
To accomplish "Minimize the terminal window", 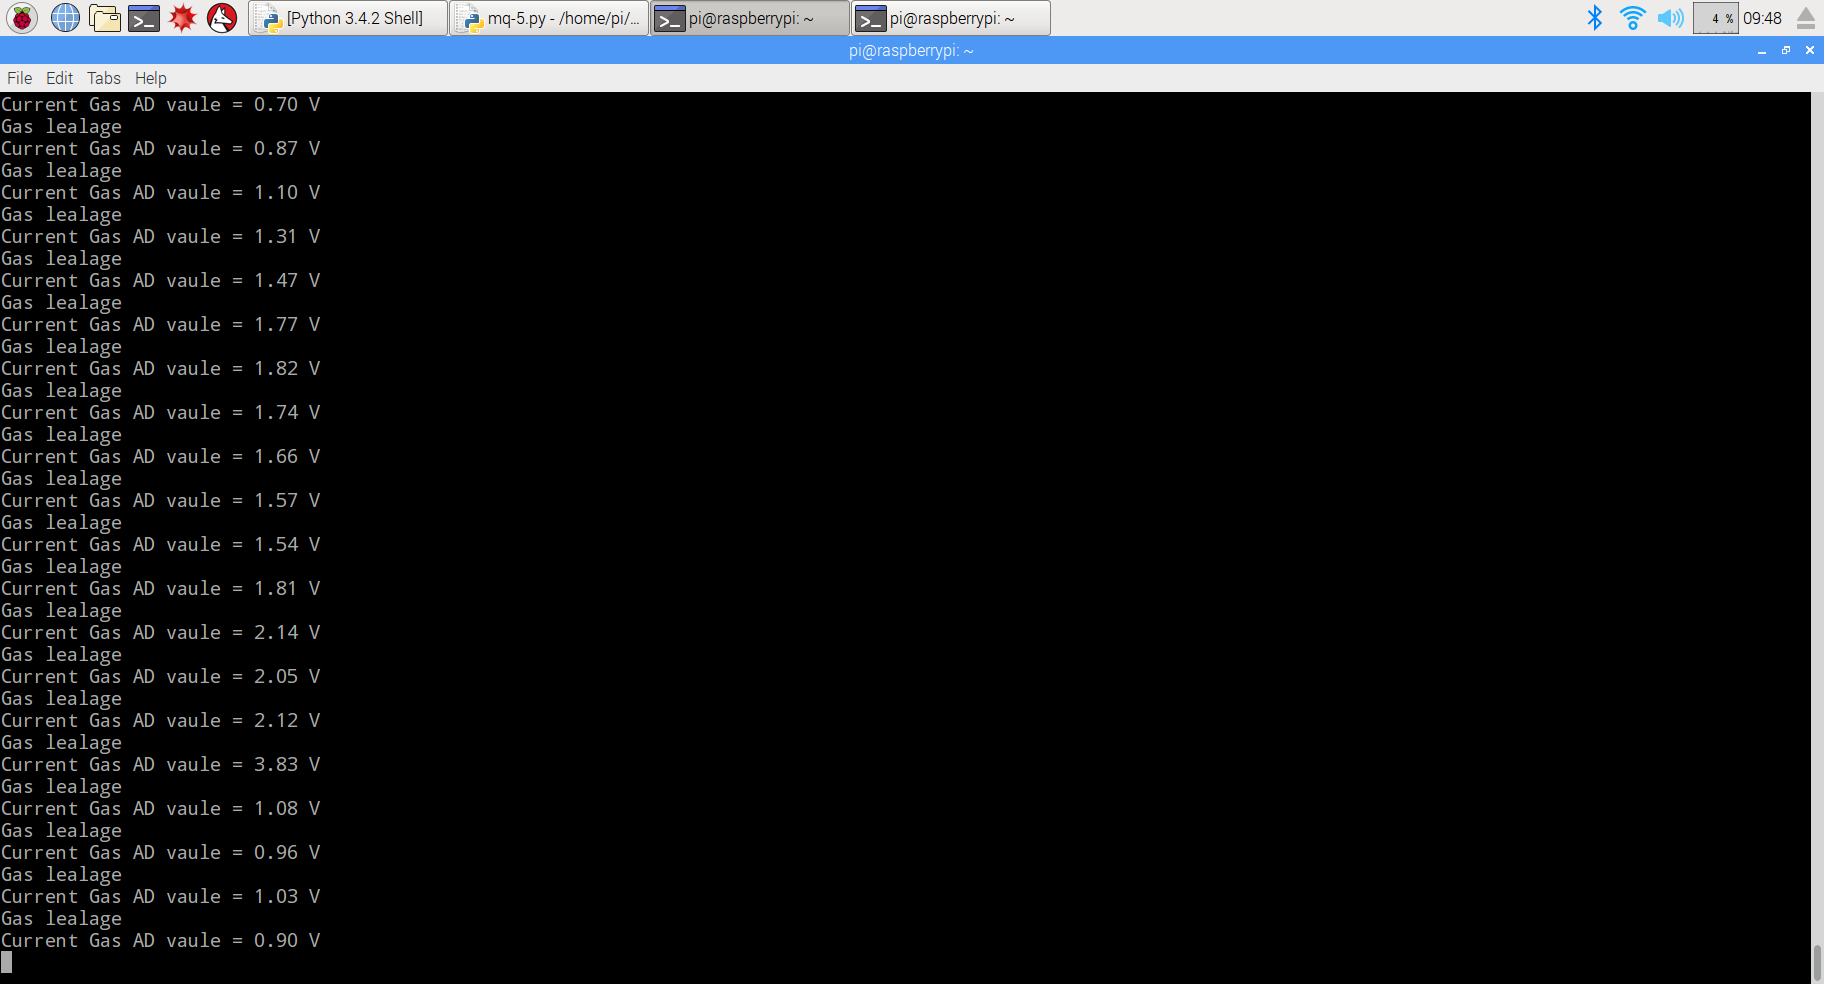I will pos(1762,50).
